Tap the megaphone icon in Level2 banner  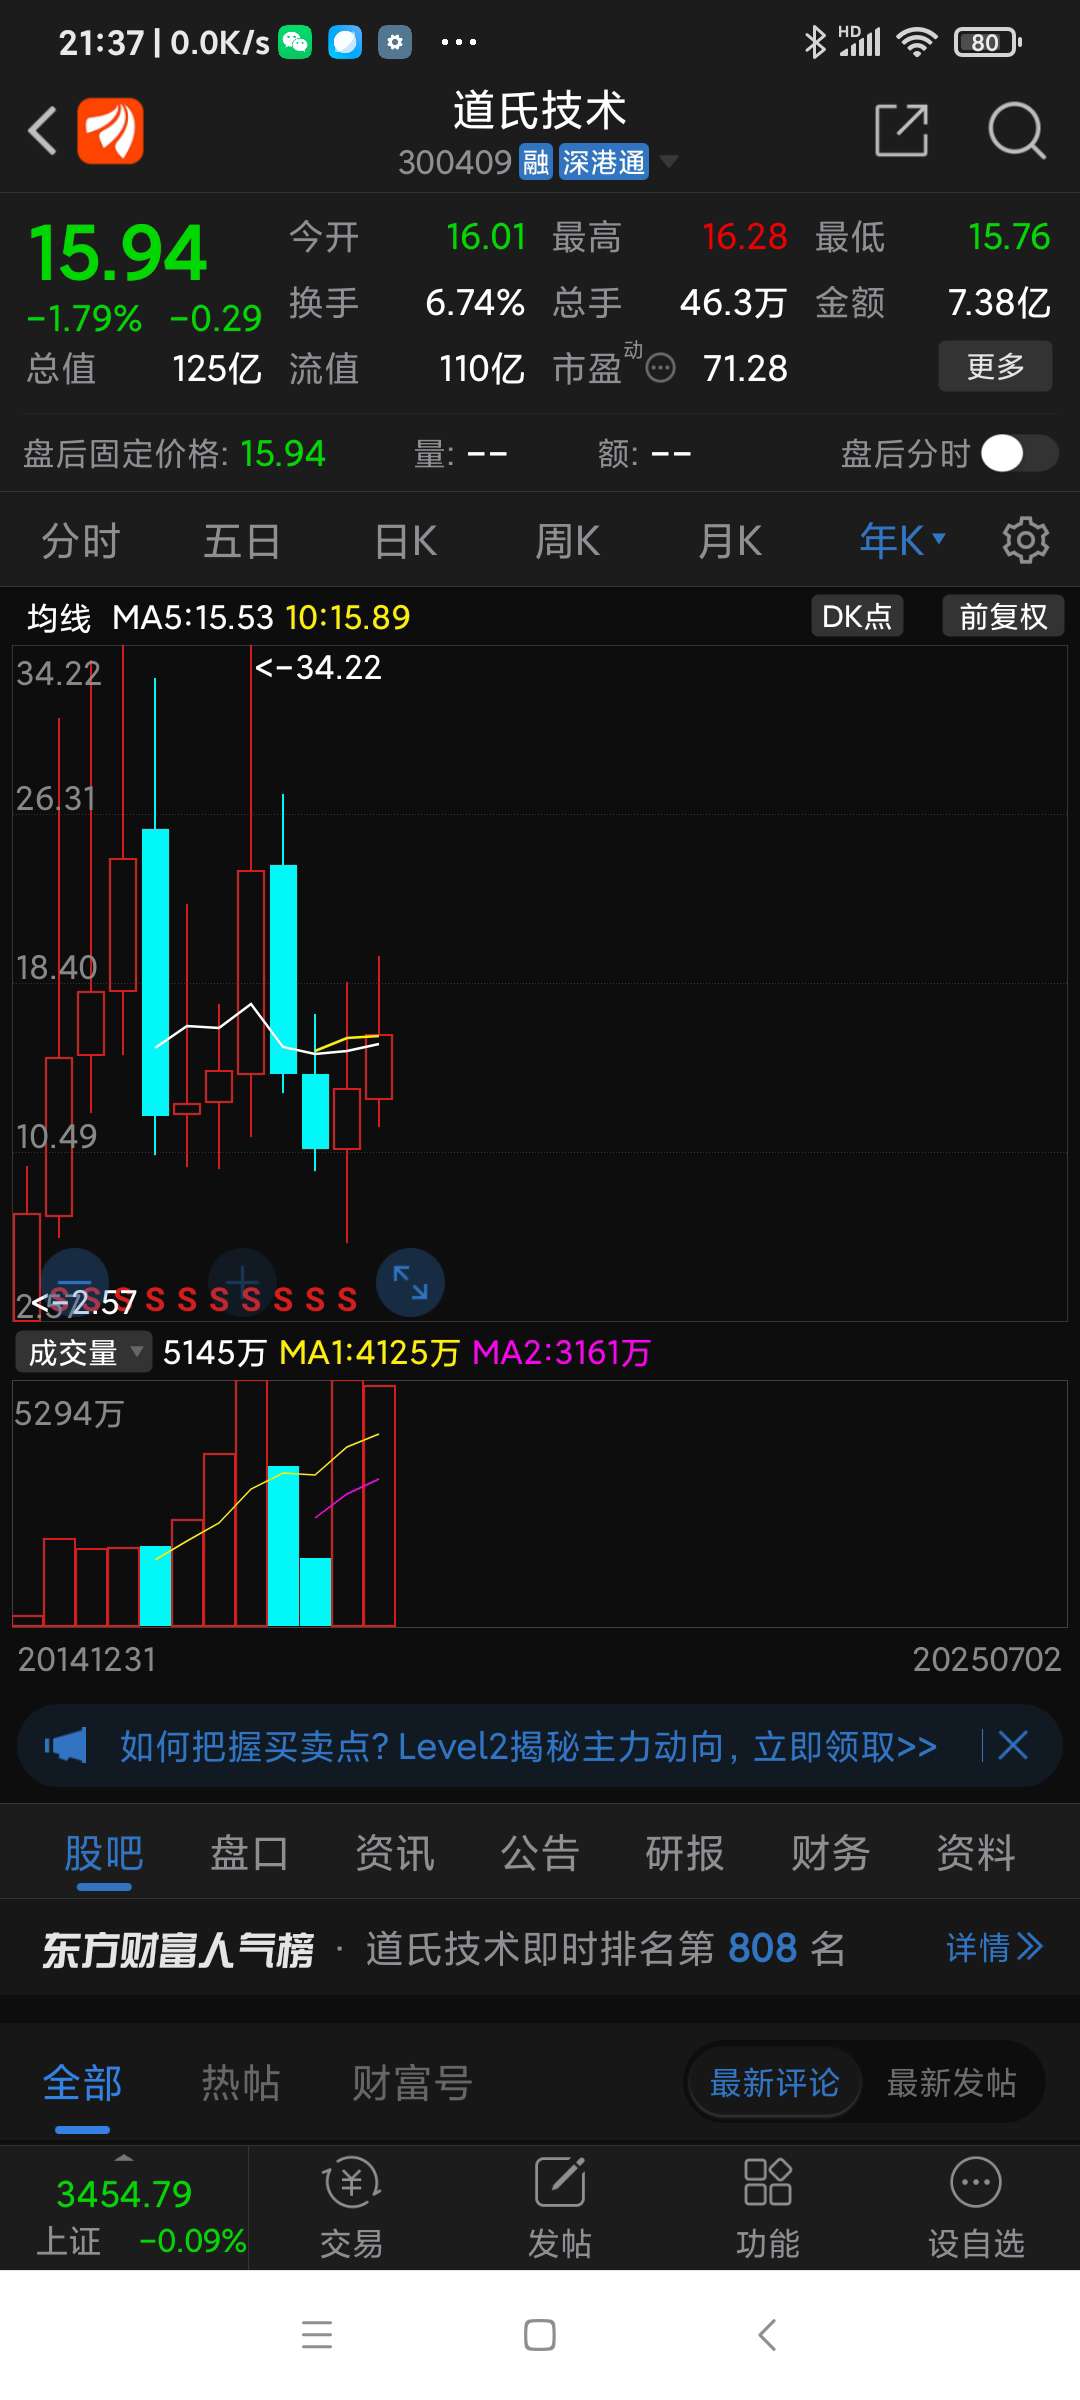click(66, 1746)
